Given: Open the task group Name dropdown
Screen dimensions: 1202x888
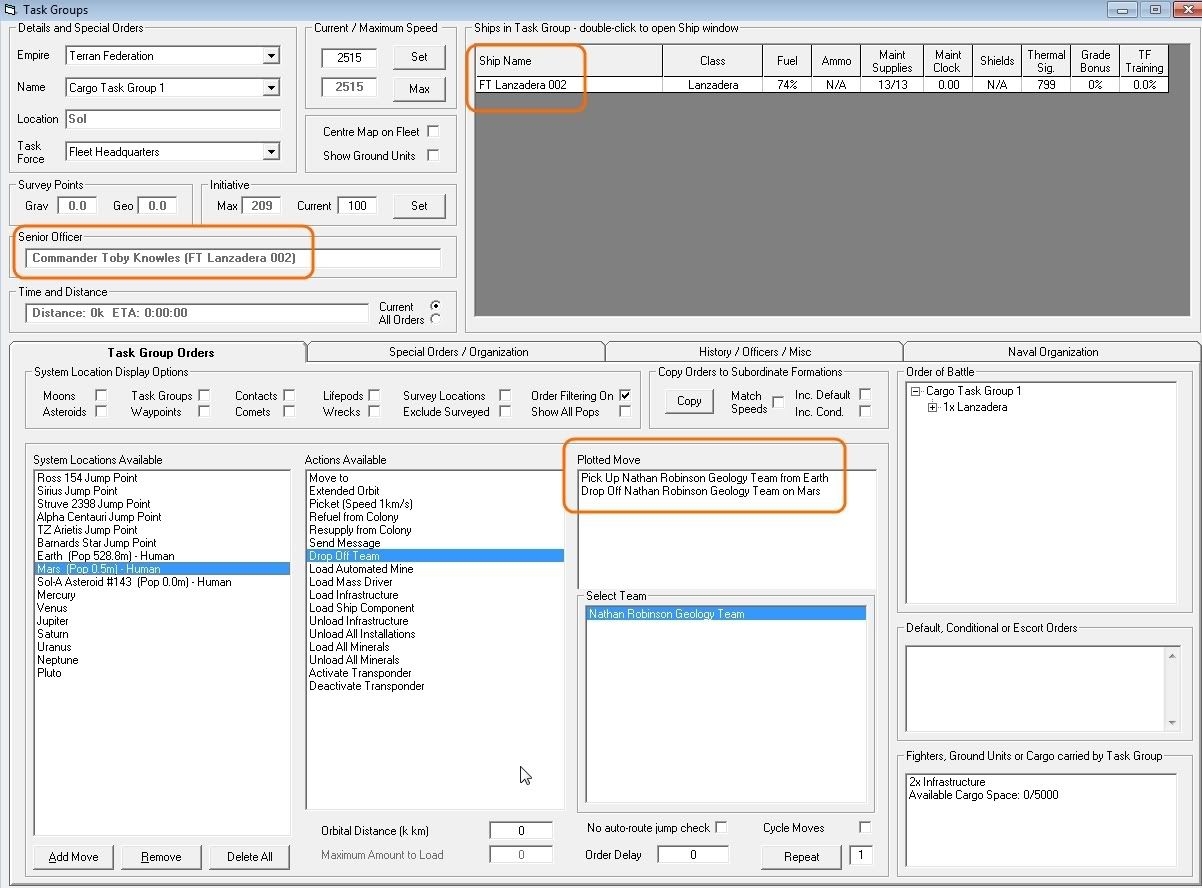Looking at the screenshot, I should [271, 88].
